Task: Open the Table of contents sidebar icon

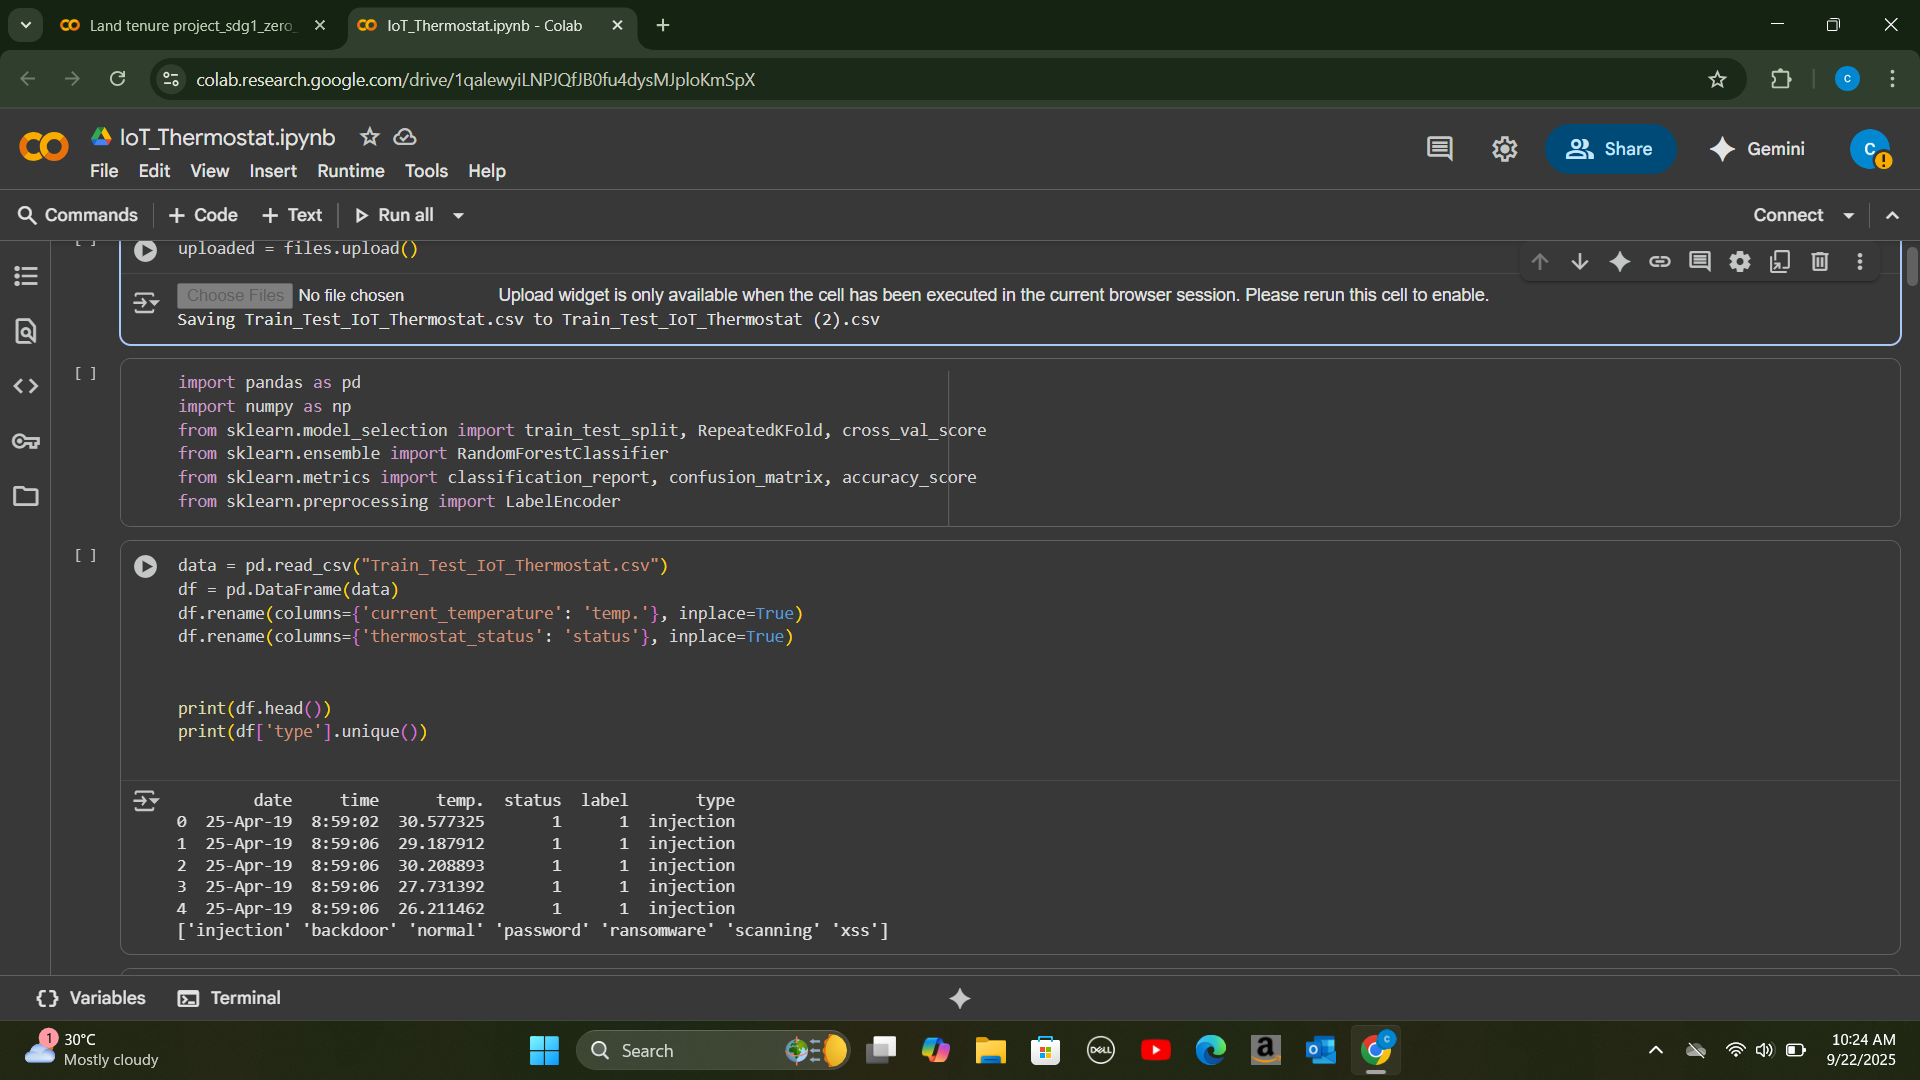Action: click(x=26, y=276)
